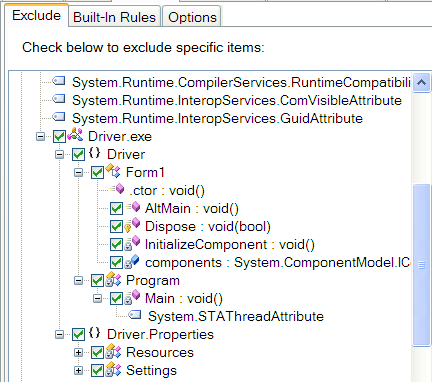Click the scrollbar up arrow

(x=421, y=82)
